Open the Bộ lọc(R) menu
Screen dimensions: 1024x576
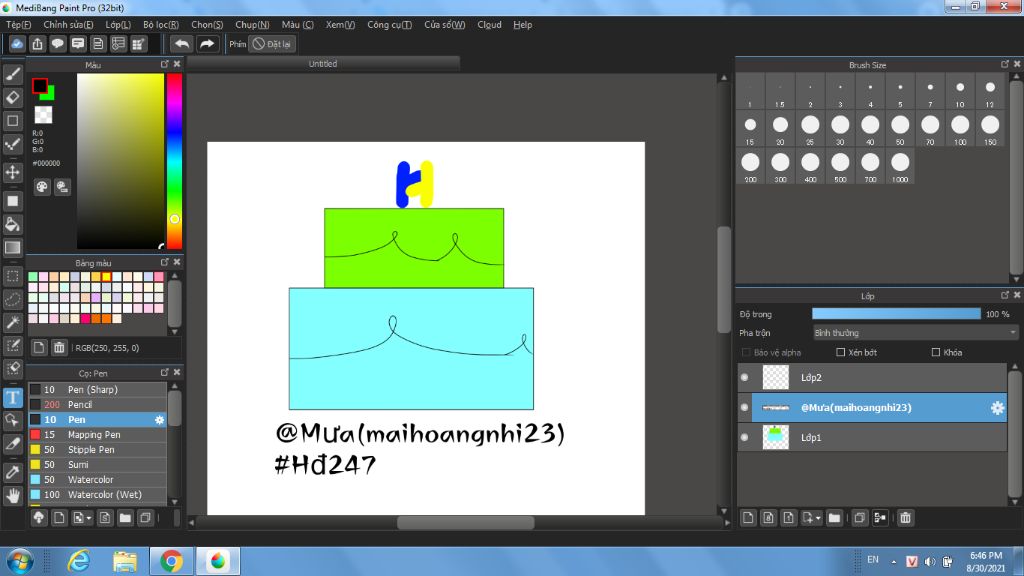[x=161, y=25]
